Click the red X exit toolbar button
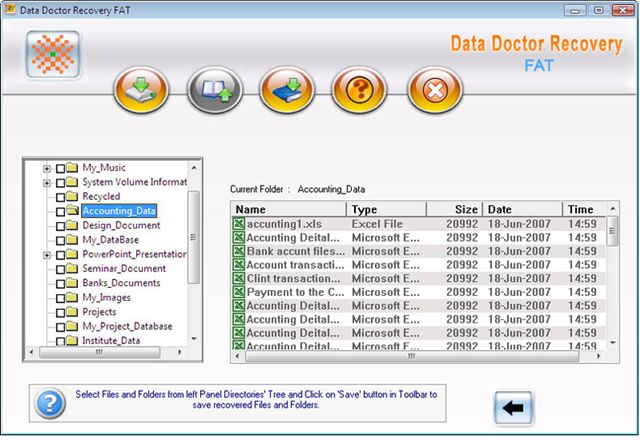640x440 pixels. (435, 90)
